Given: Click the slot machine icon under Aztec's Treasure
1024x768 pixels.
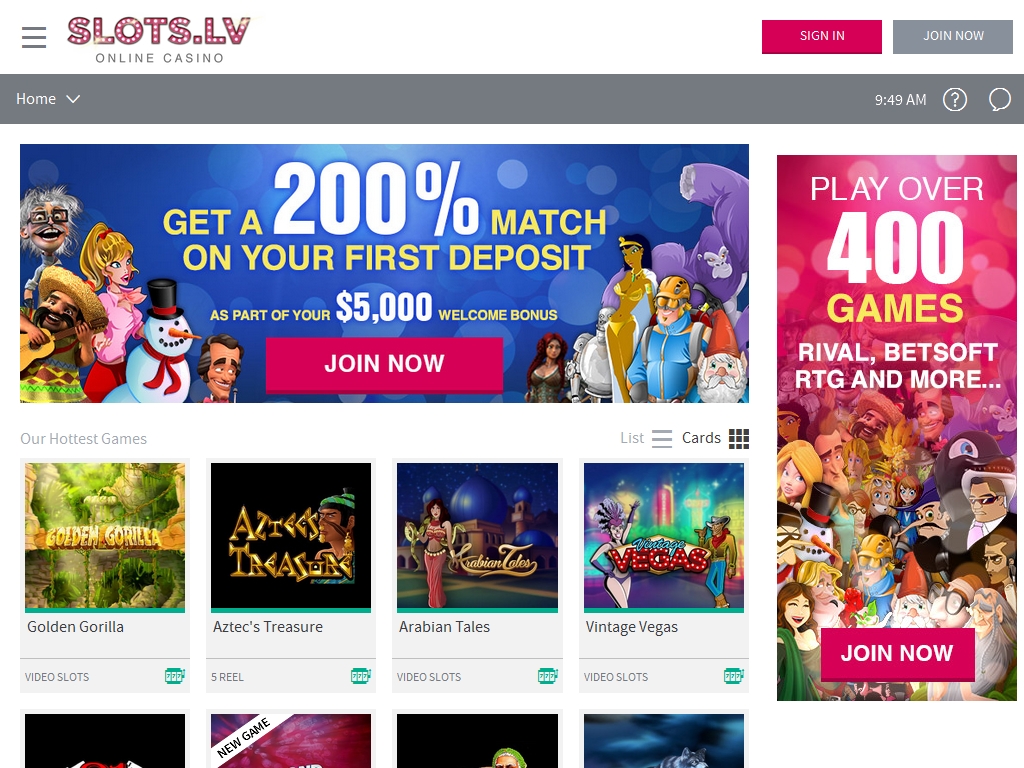Looking at the screenshot, I should pos(361,676).
